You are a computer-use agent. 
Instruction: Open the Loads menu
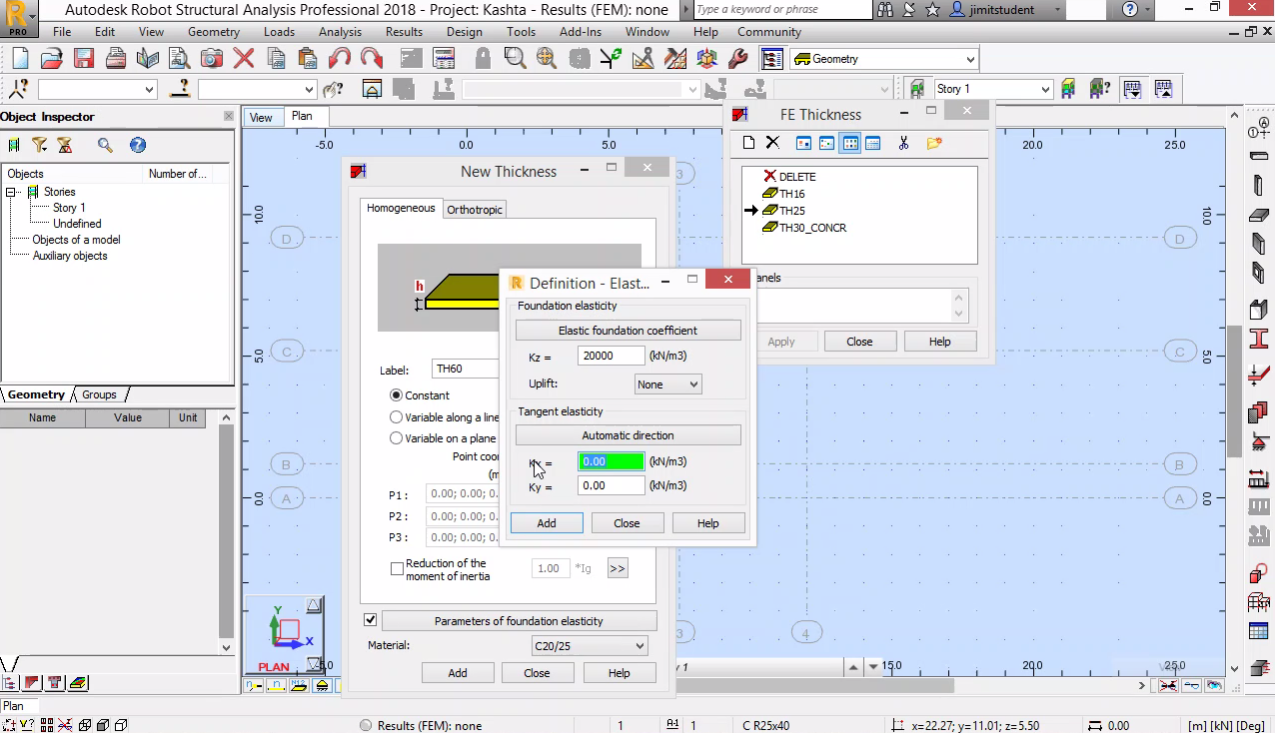(x=279, y=32)
